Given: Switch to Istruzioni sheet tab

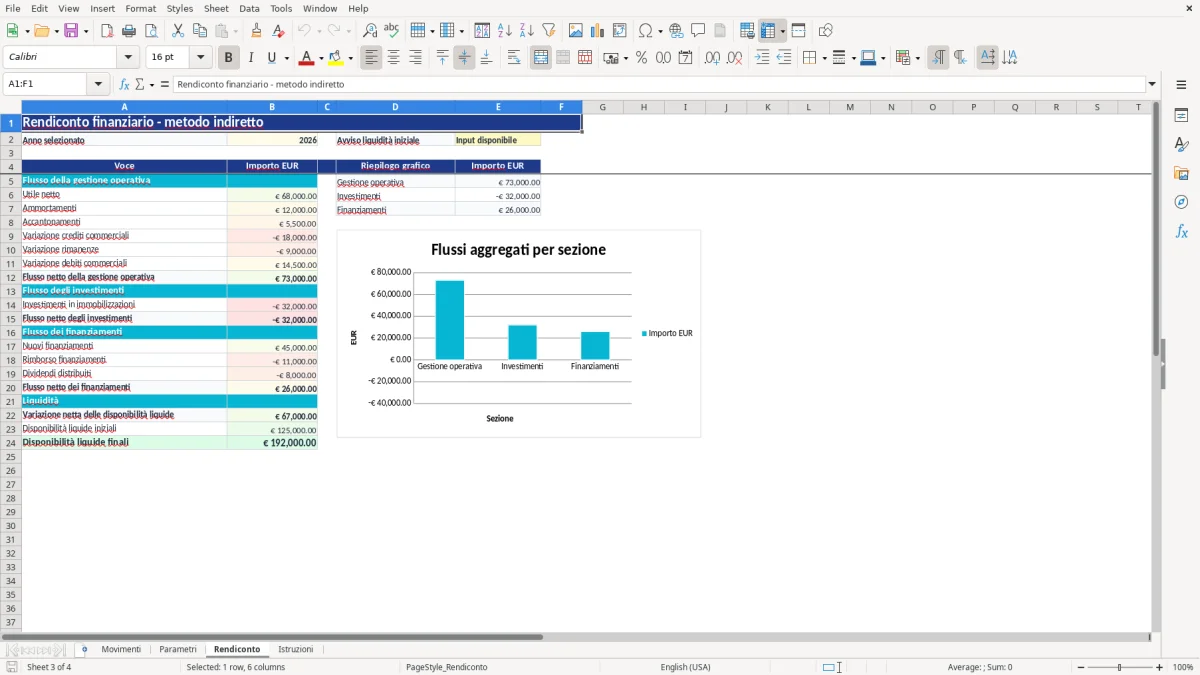Looking at the screenshot, I should 296,649.
